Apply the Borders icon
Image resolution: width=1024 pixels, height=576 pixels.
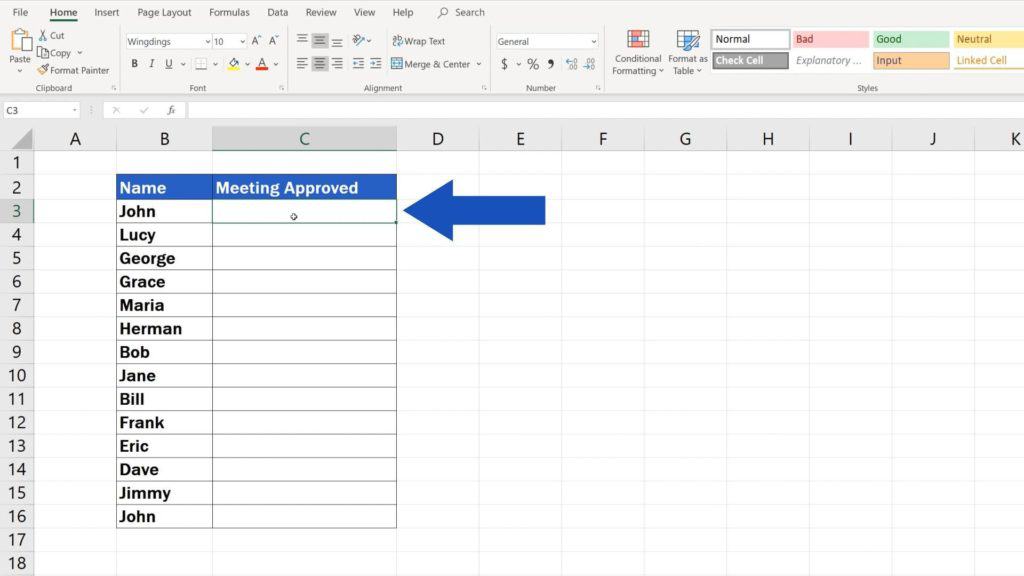(x=201, y=64)
